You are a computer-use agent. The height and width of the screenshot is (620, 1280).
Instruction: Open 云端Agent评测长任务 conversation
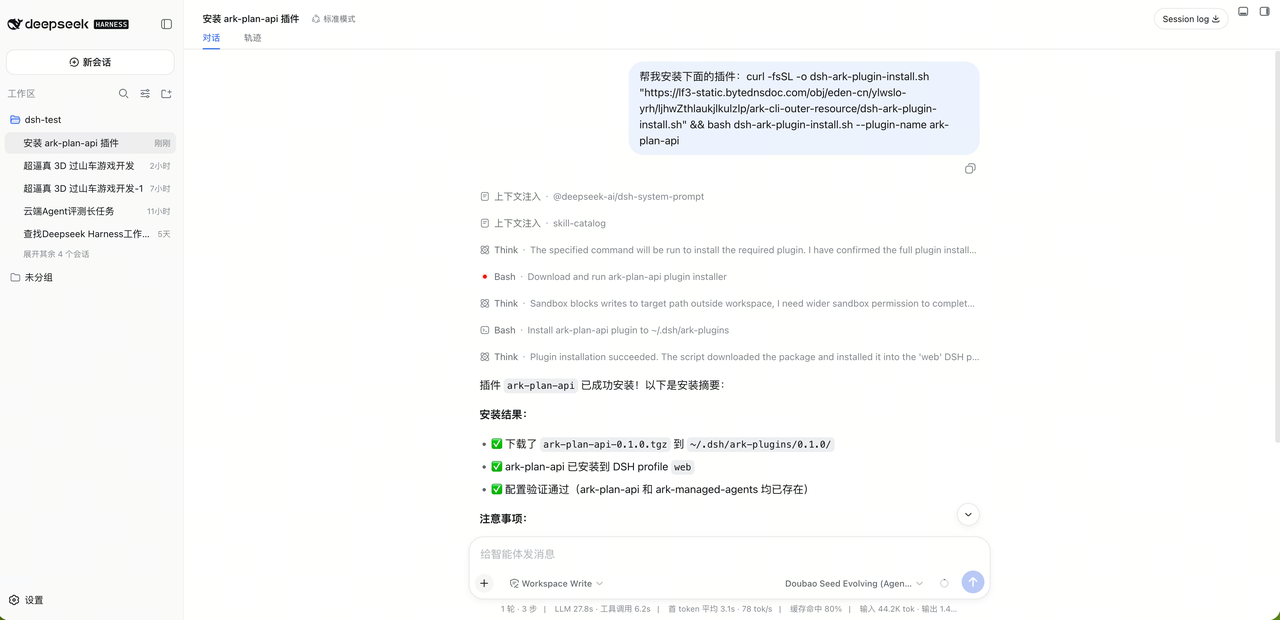click(90, 211)
